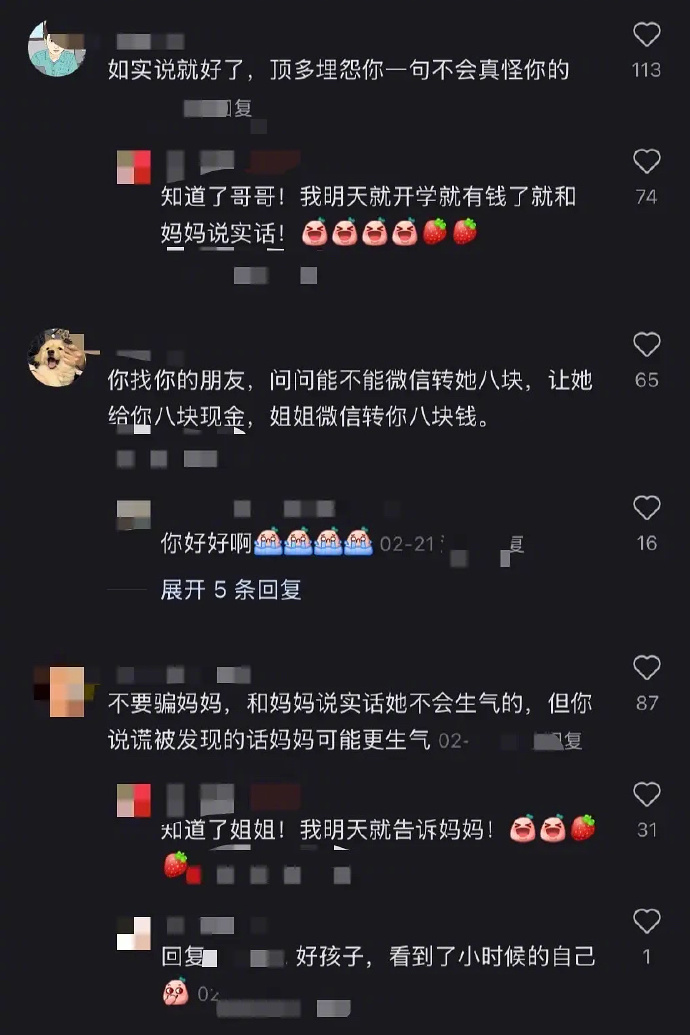This screenshot has width=690, height=1035.
Task: Tap the heart beside 74 likes
Action: coord(646,162)
